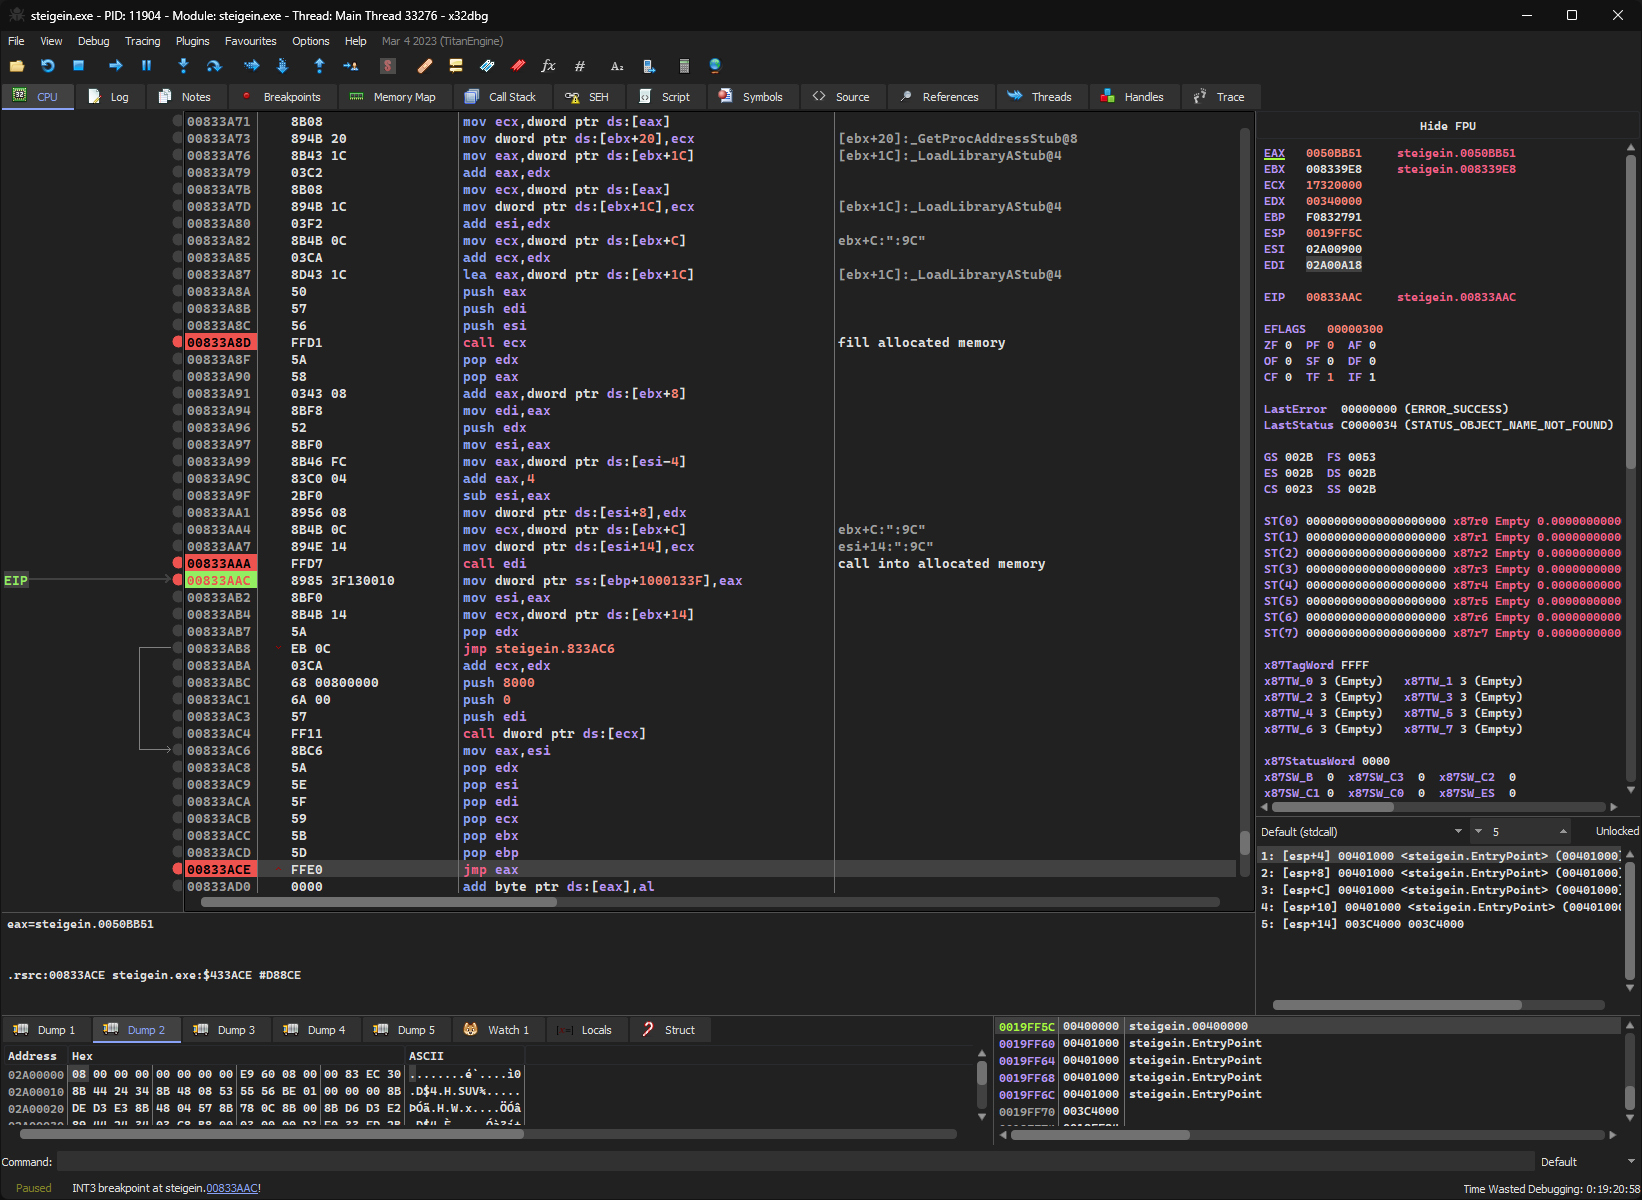Screen dimensions: 1642x1200
Task: Open the calculator icon in the toolbar
Action: point(684,66)
